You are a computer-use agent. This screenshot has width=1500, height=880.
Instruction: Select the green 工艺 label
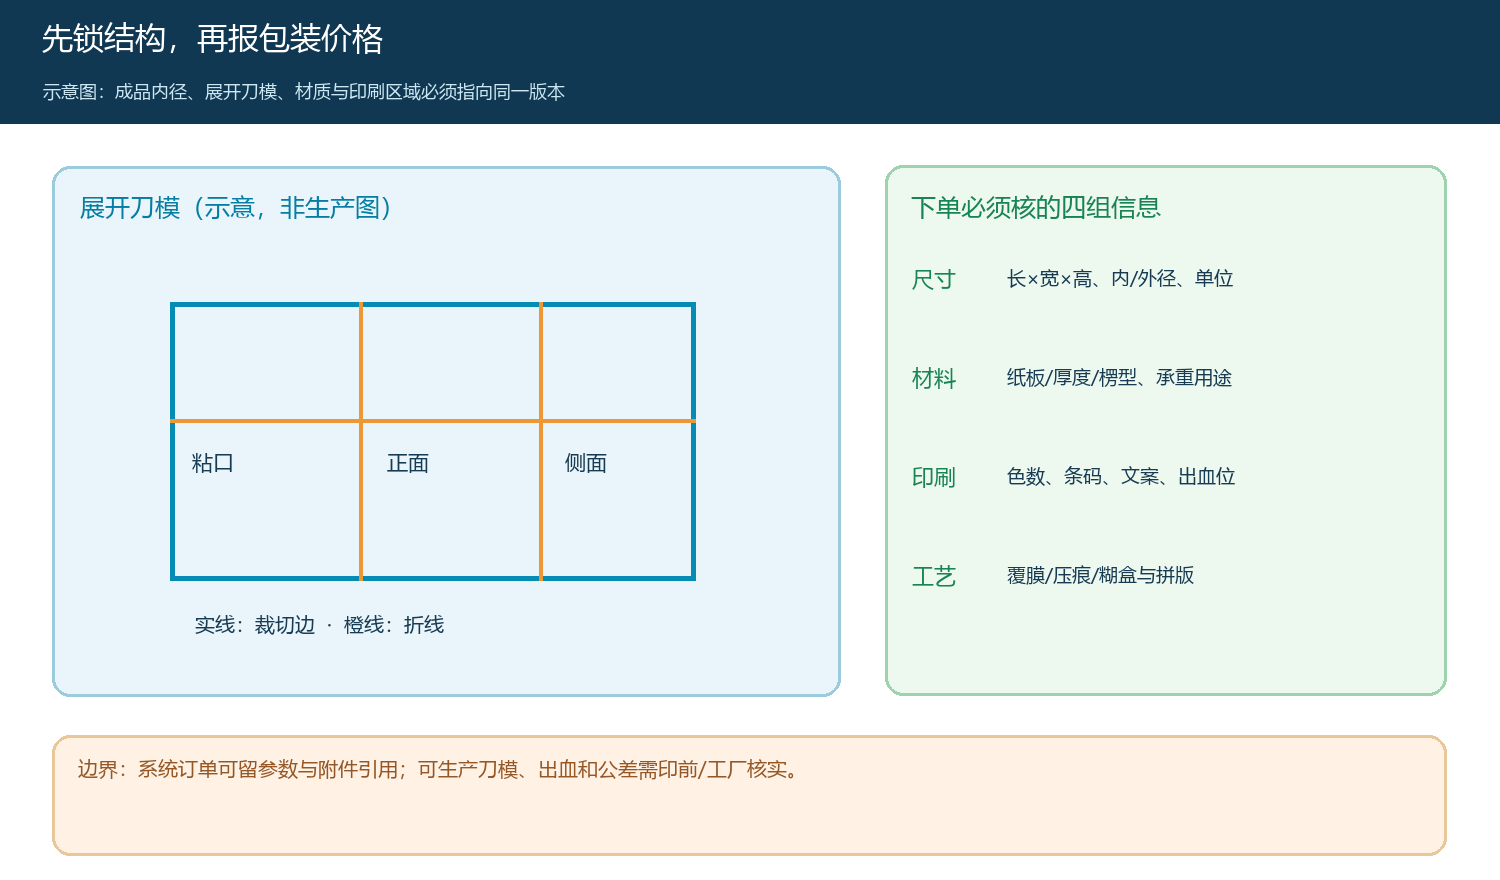click(934, 577)
